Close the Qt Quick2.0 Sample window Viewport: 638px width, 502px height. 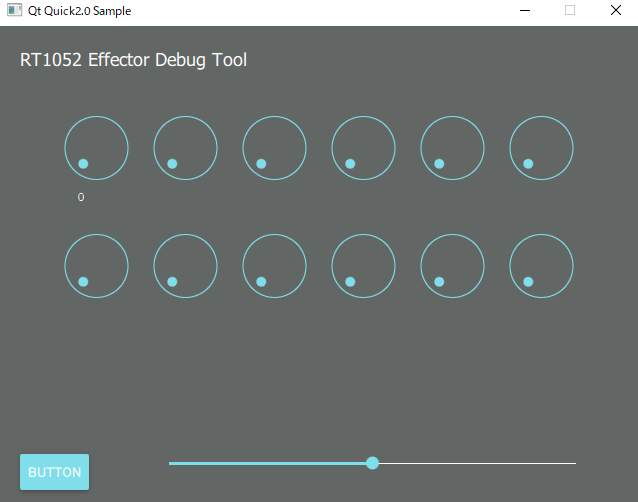point(616,10)
